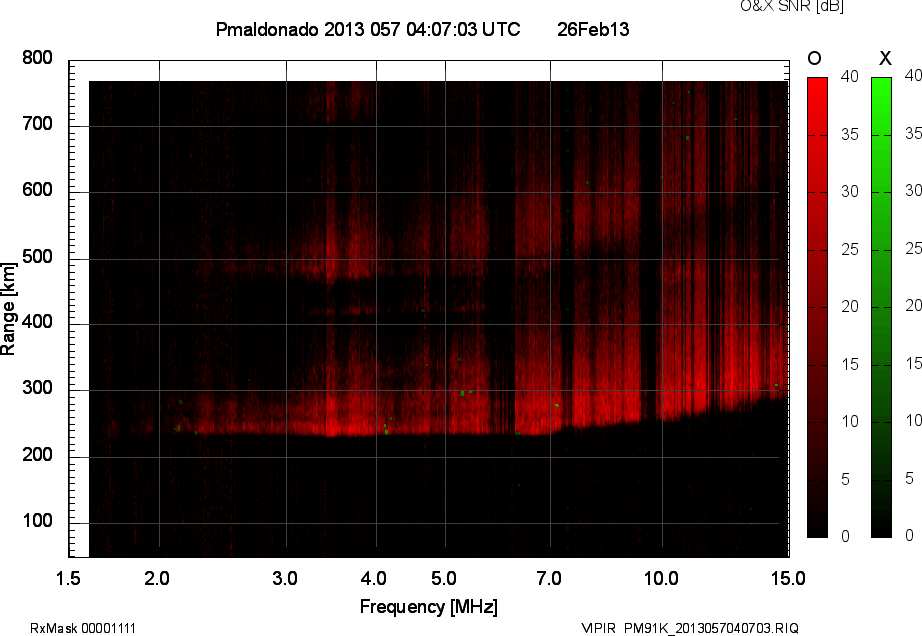Click the 7.0 MHz frequency tick label
The image size is (922, 636).
[549, 578]
